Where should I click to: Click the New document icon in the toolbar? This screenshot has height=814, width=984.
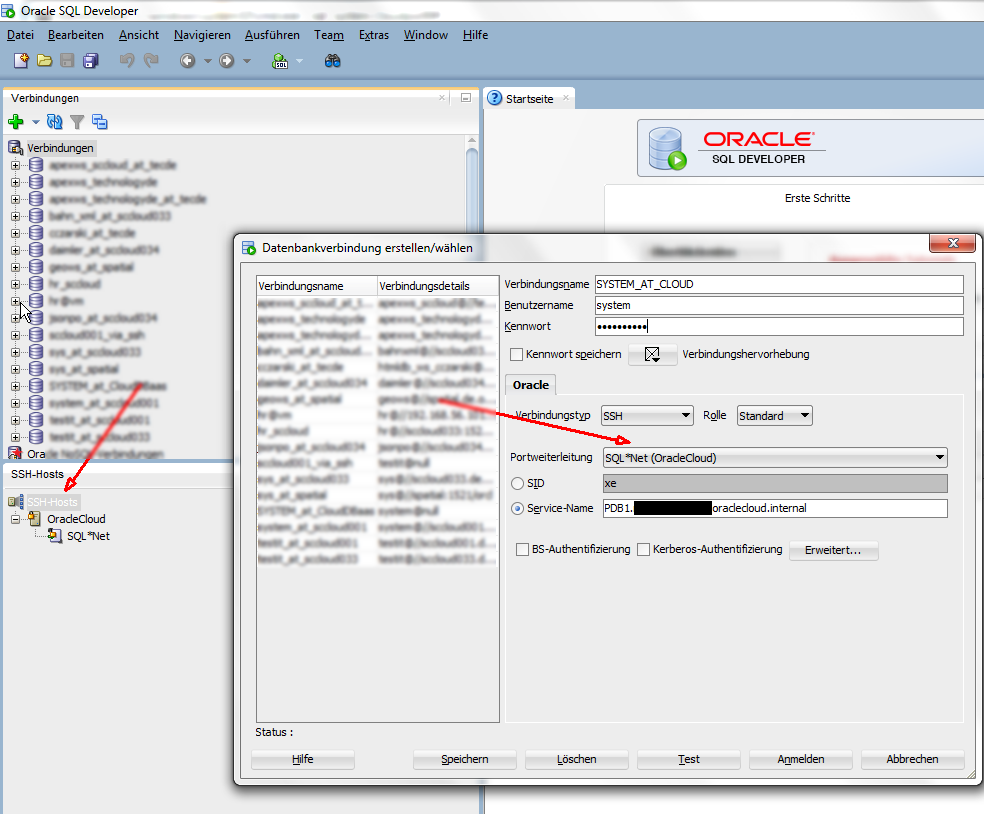point(19,60)
